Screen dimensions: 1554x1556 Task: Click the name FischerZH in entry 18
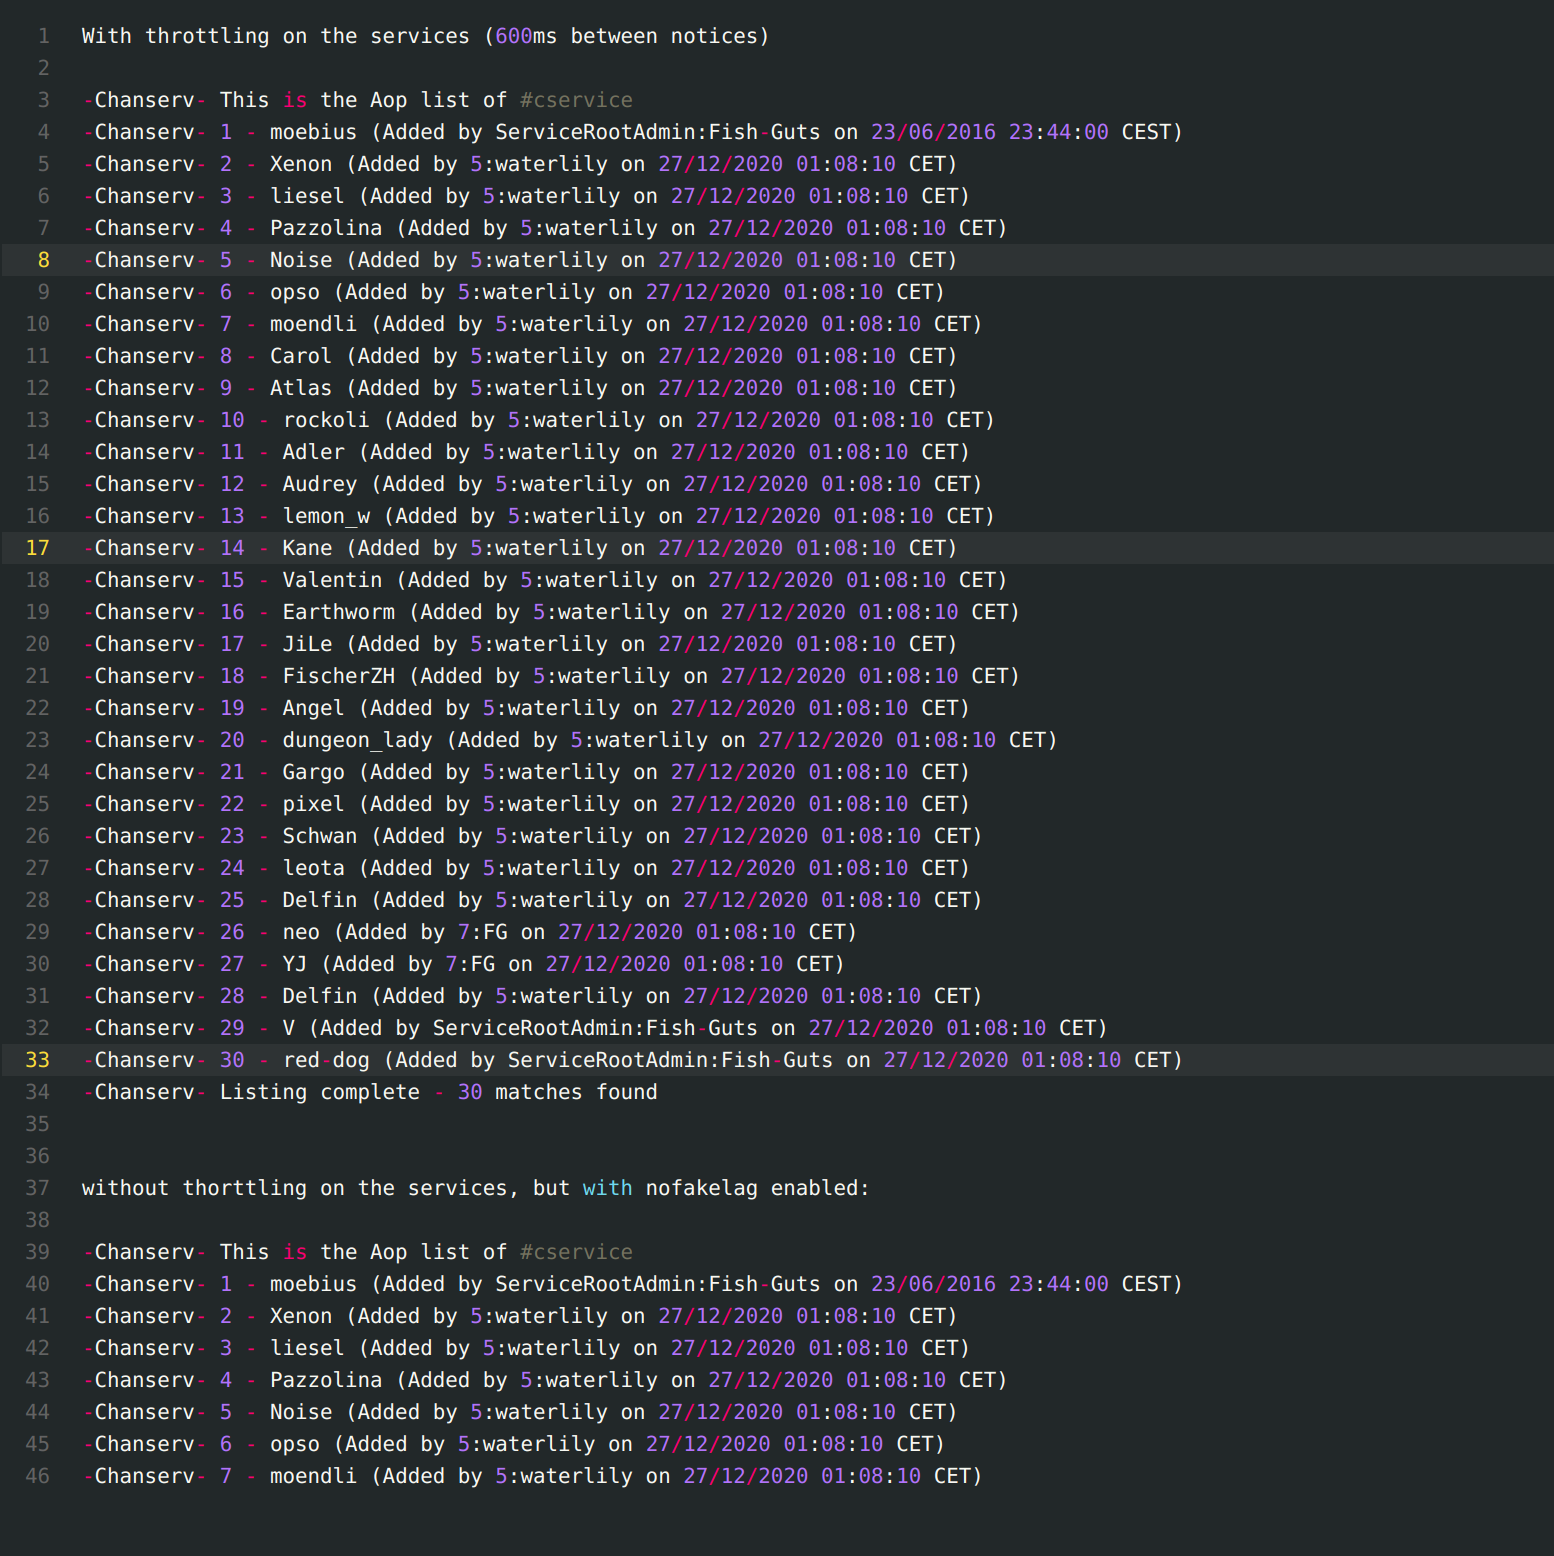pos(338,676)
